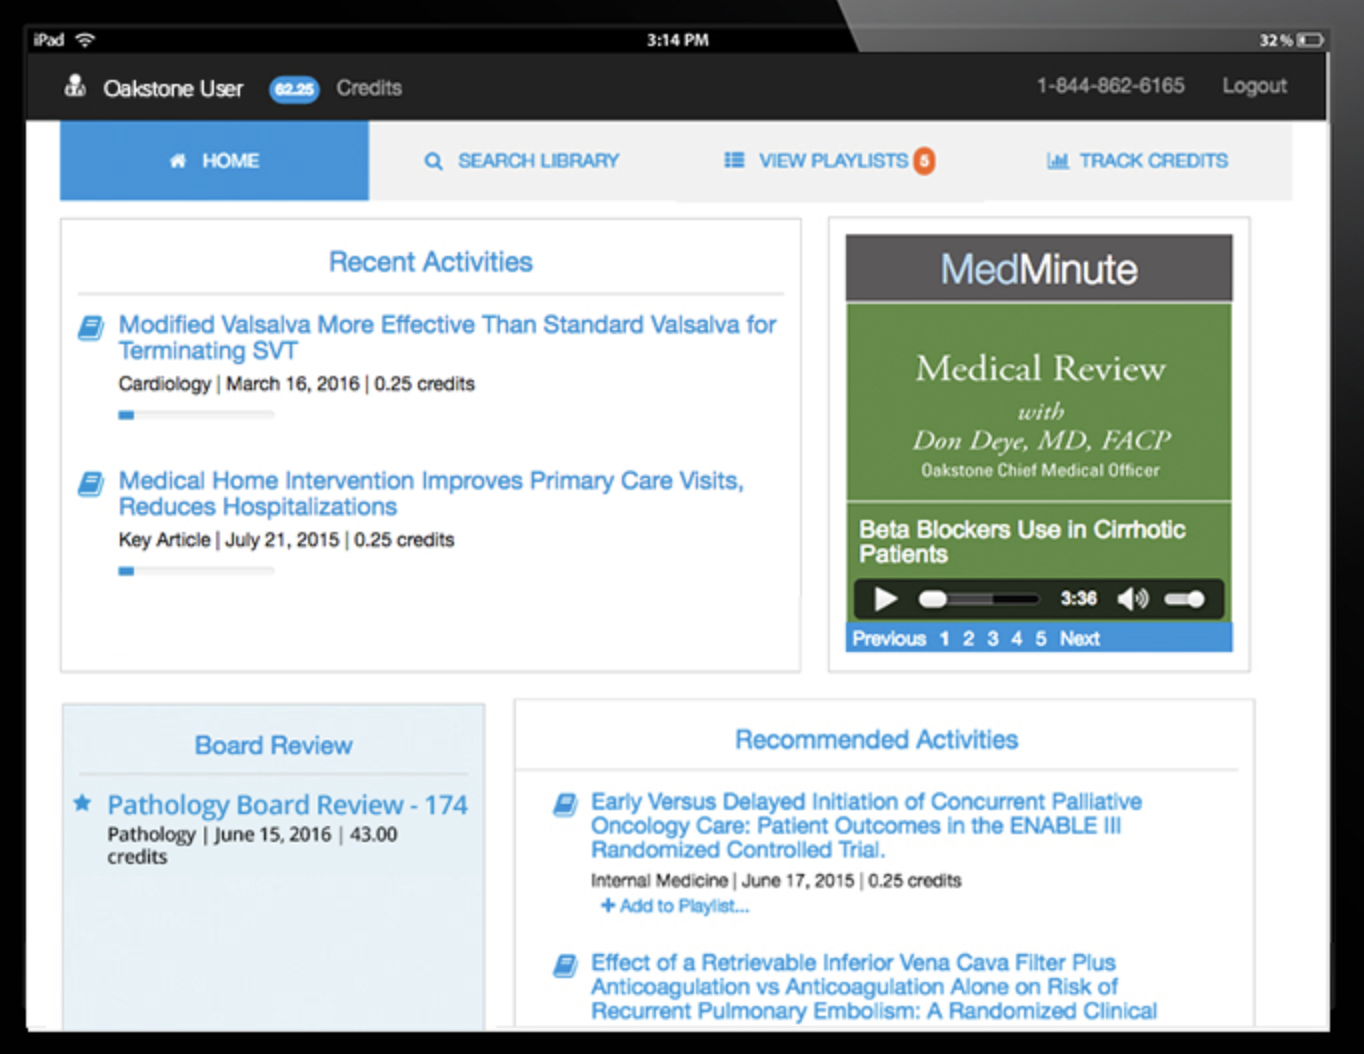Image resolution: width=1364 pixels, height=1054 pixels.
Task: Go to MedMinute page 1
Action: [x=944, y=638]
